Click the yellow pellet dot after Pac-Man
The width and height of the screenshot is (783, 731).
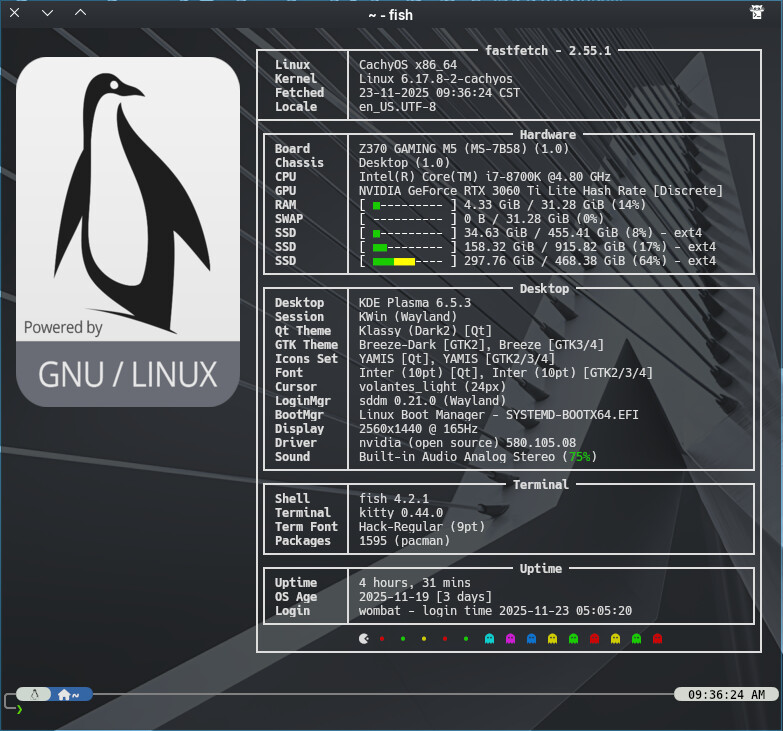tap(424, 638)
